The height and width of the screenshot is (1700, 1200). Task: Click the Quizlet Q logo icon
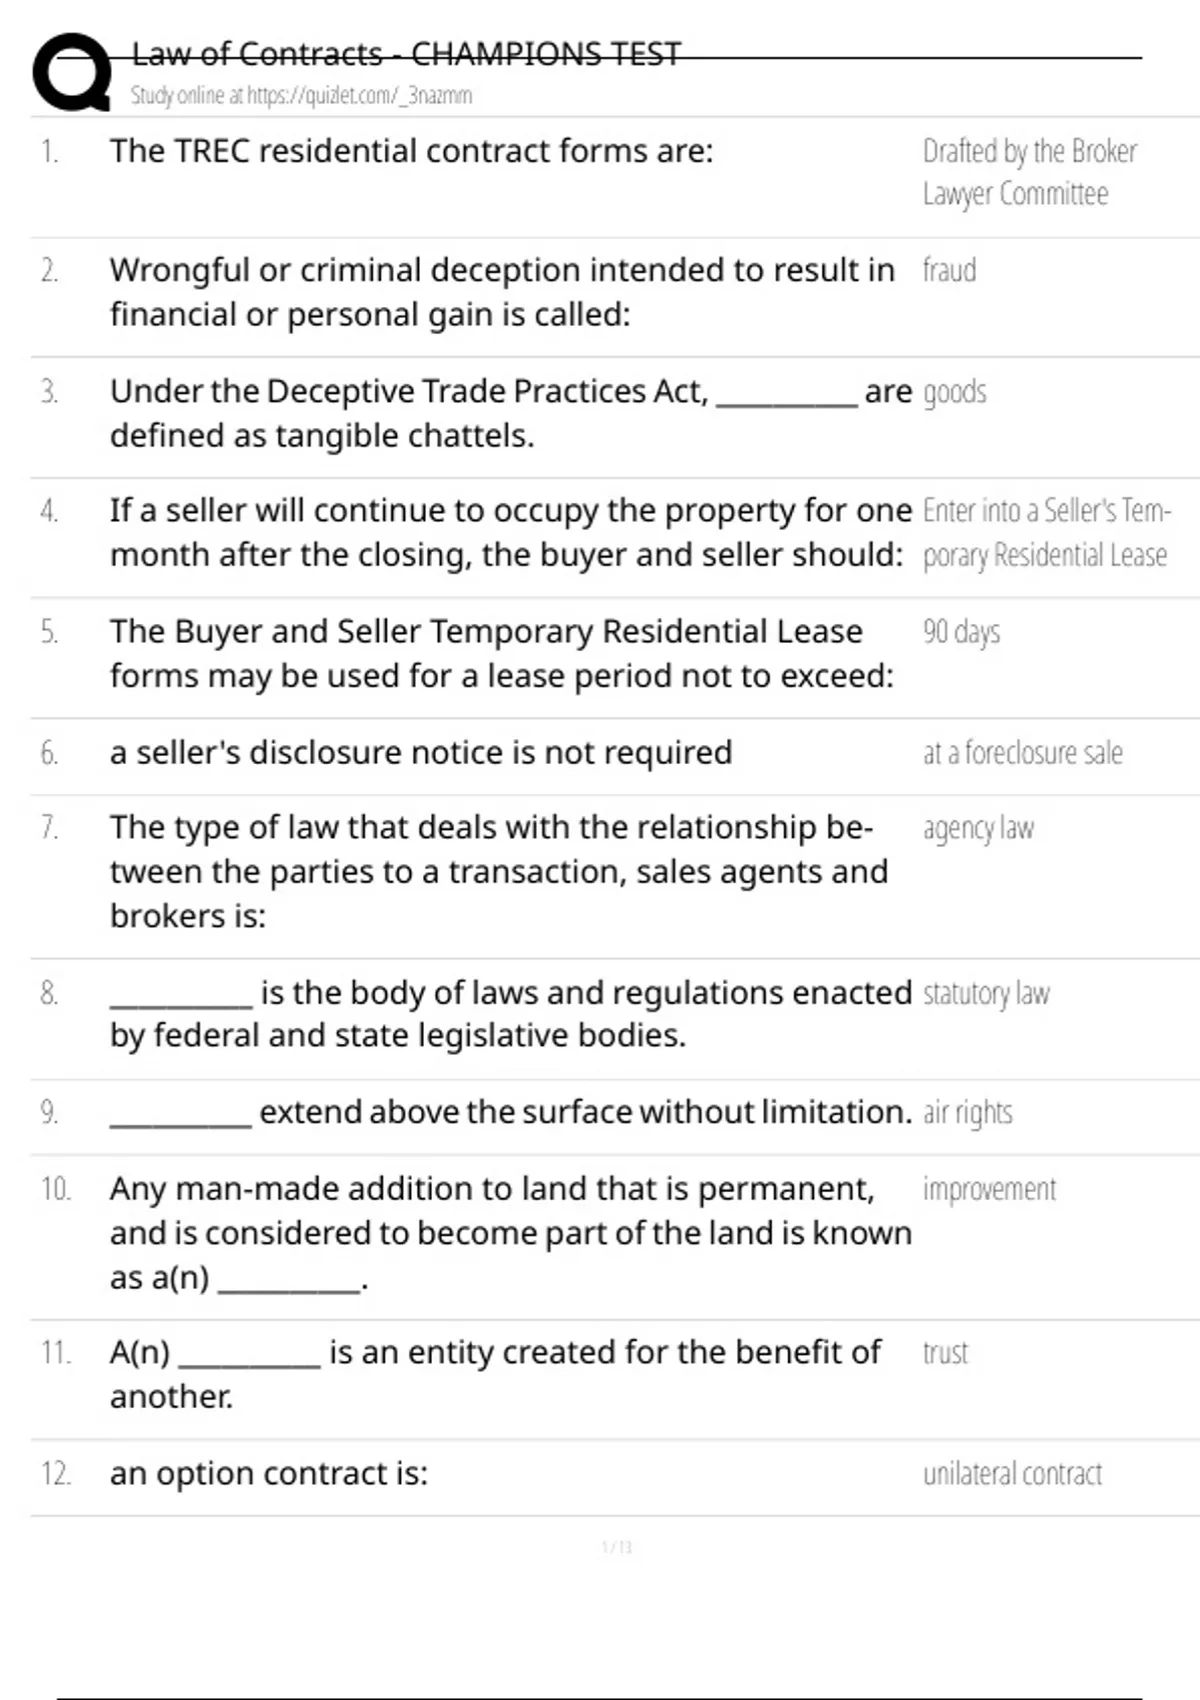point(71,72)
